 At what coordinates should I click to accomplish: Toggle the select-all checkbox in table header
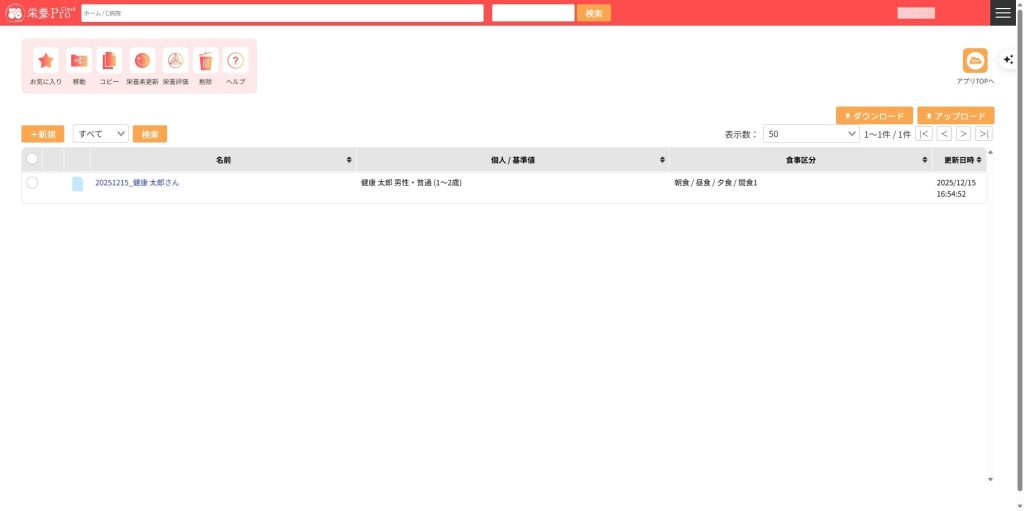coord(32,159)
